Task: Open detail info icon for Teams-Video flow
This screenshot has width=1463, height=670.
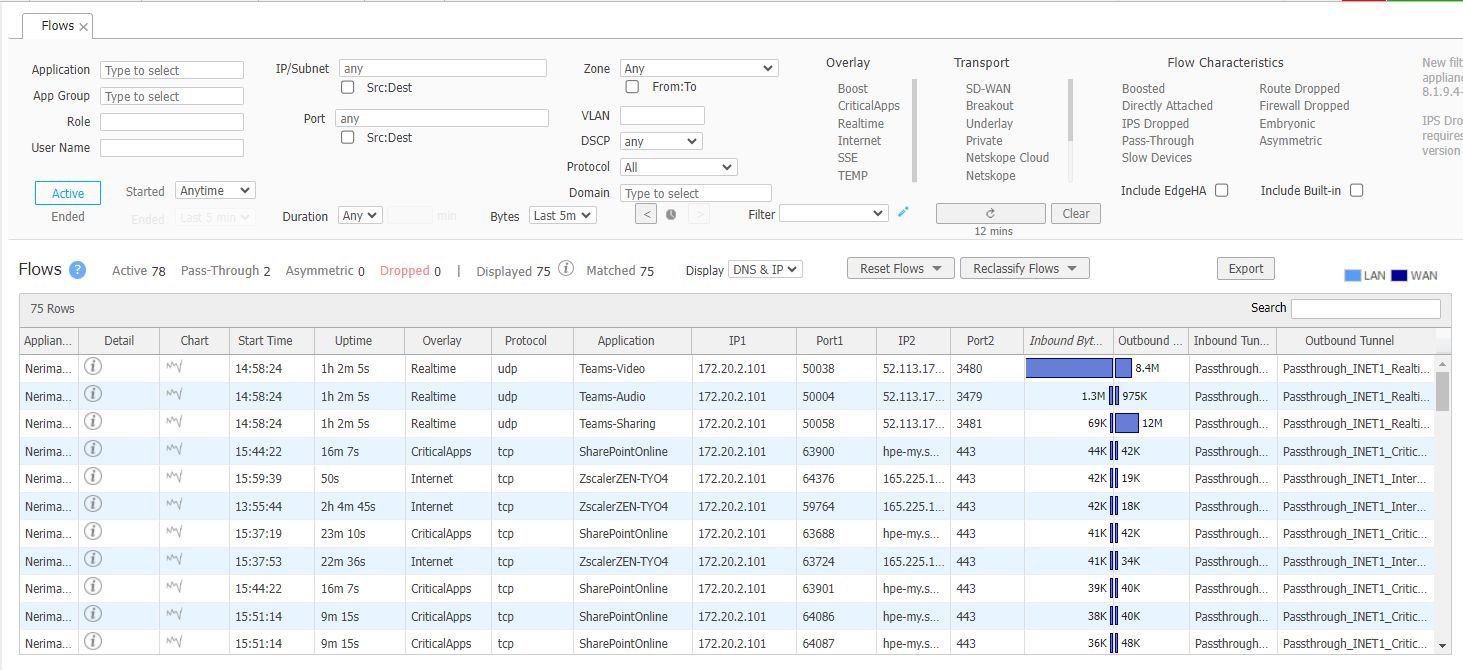Action: (93, 366)
